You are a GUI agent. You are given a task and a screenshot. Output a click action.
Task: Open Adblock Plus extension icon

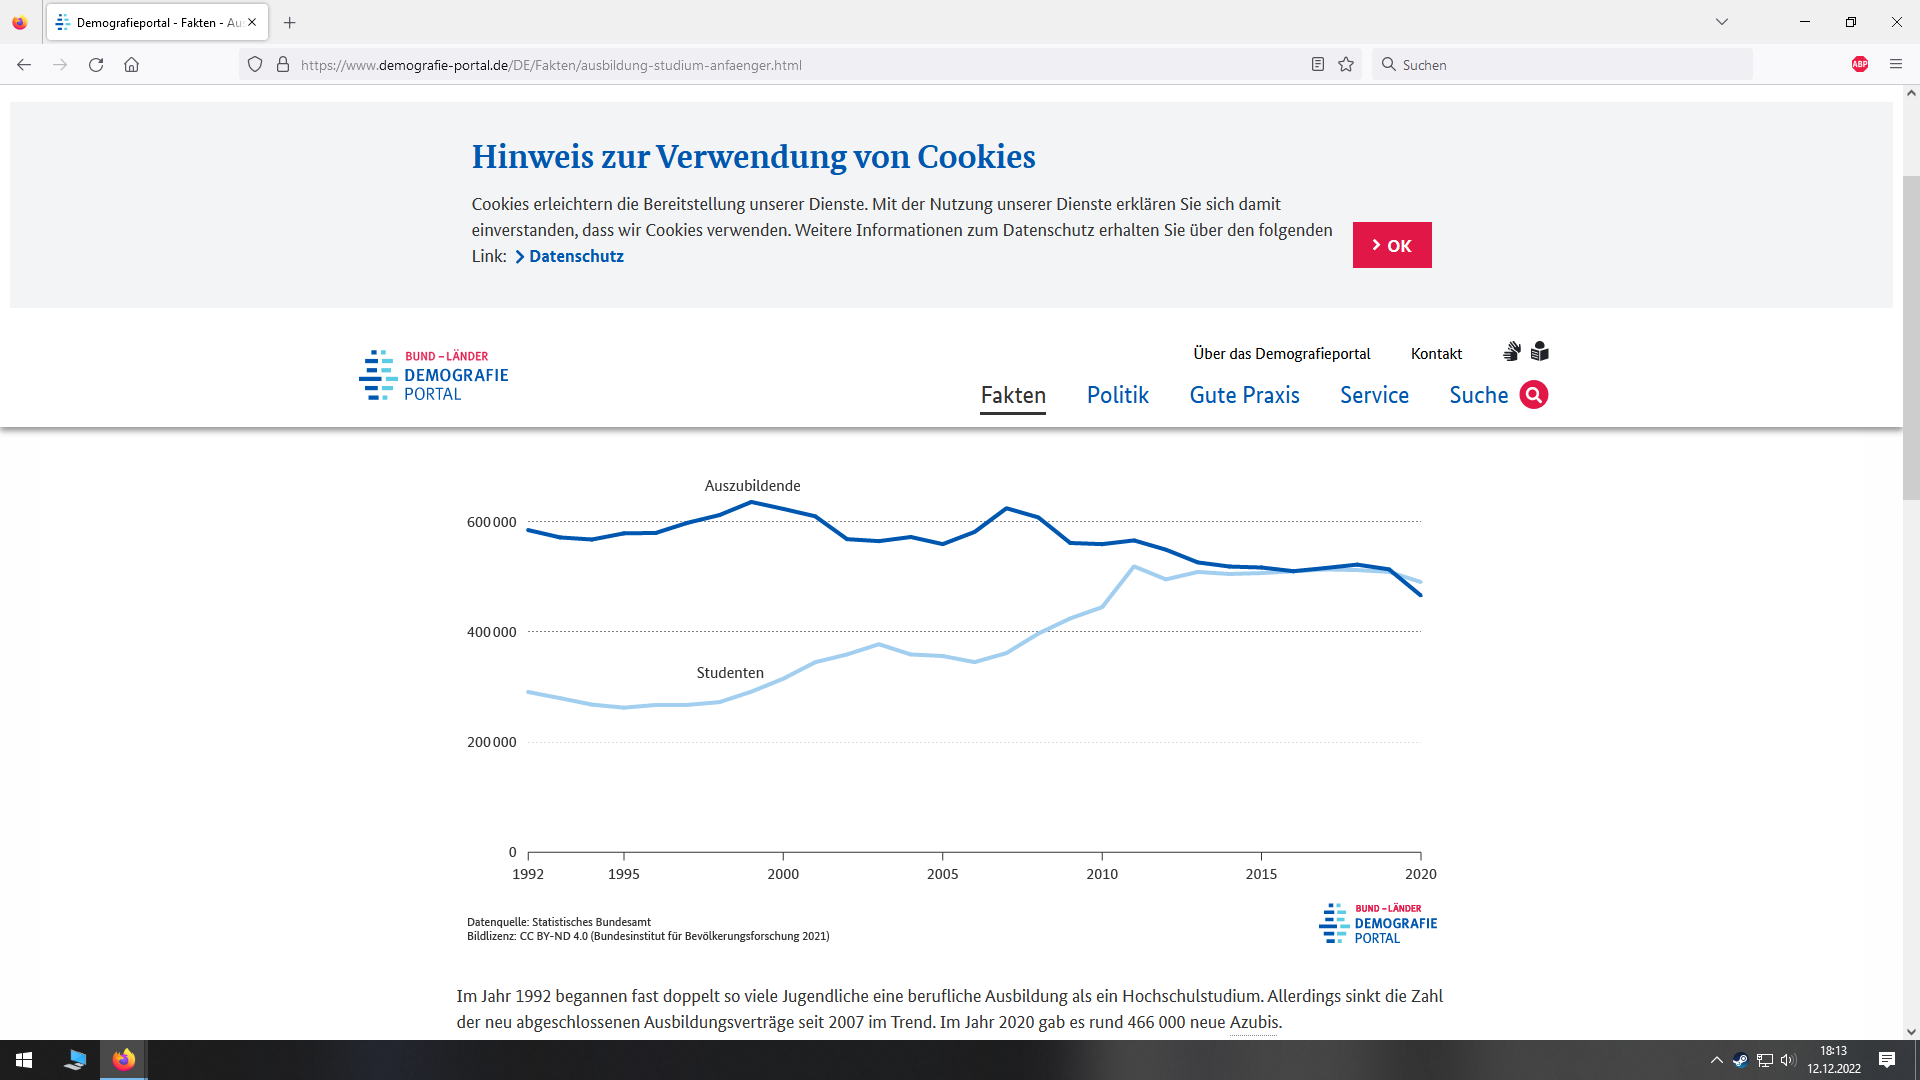(x=1860, y=65)
